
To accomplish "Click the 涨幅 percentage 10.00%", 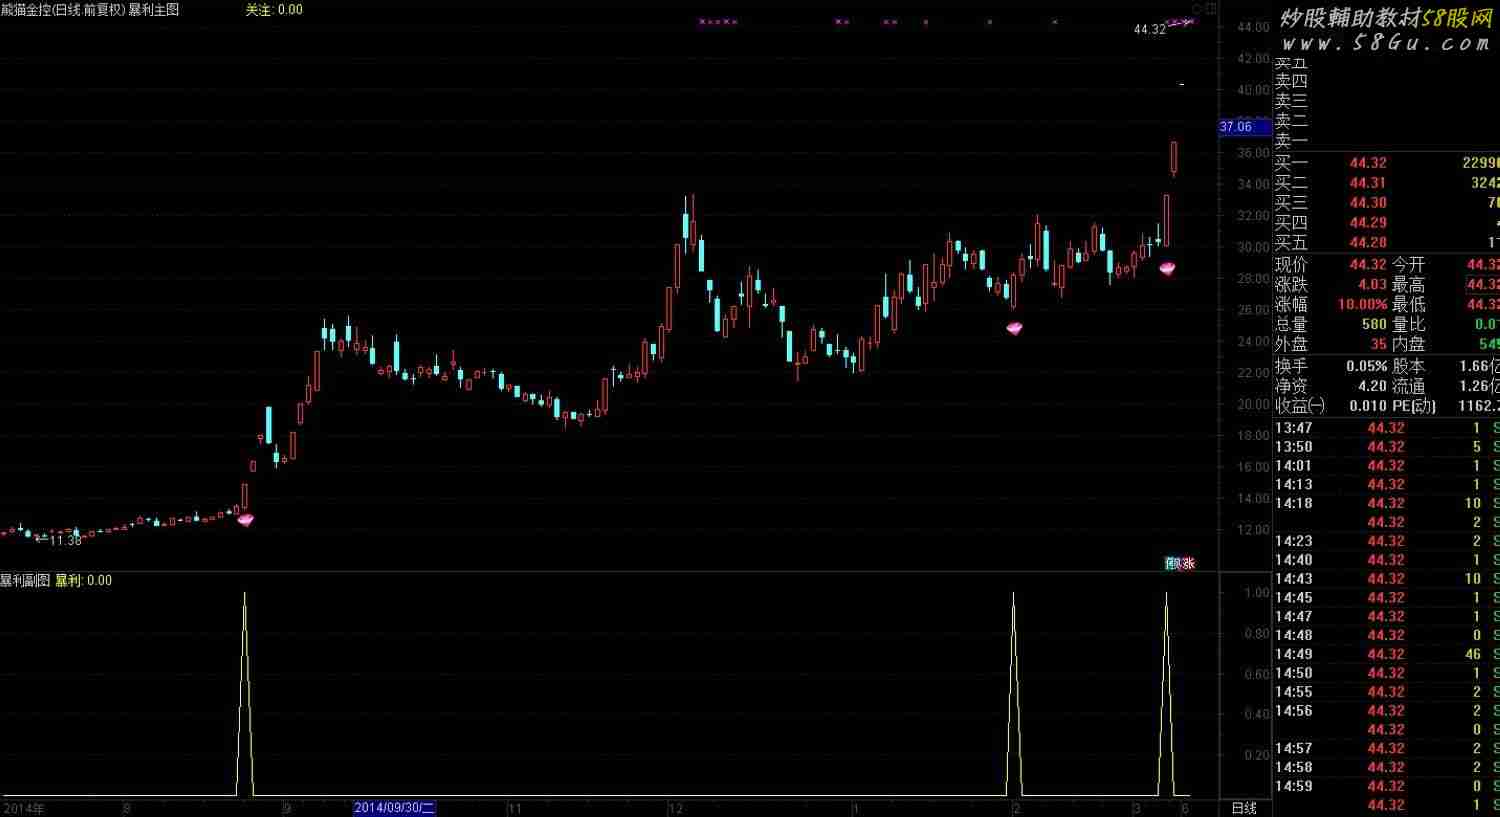I will 1363,305.
